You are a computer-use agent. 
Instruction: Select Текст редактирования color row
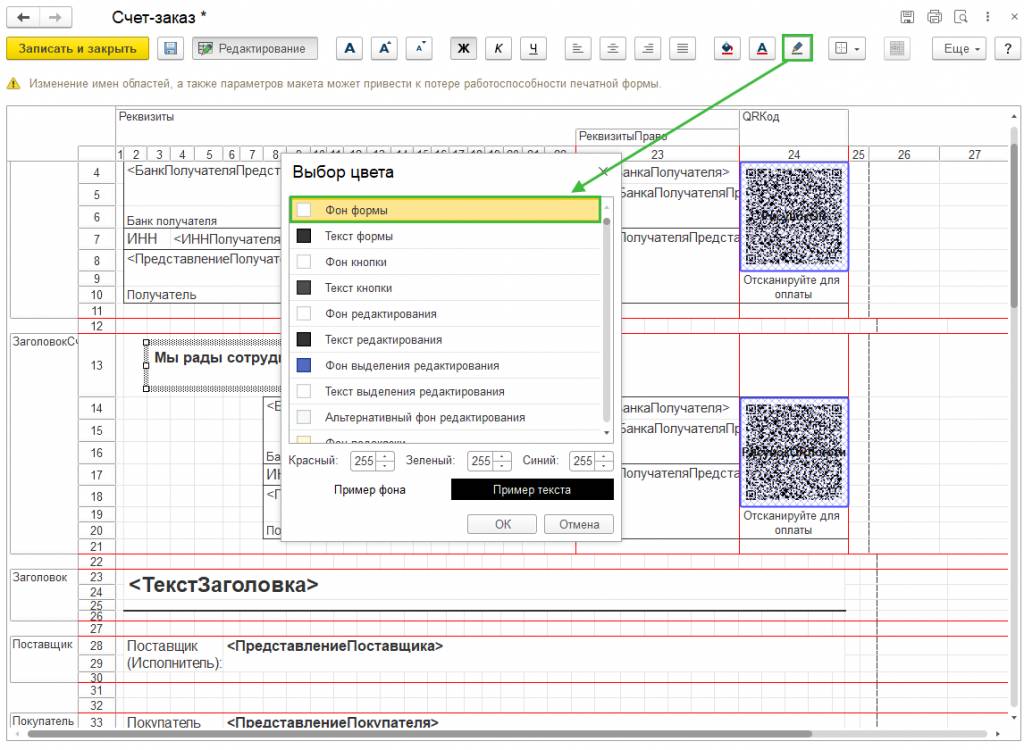click(x=444, y=340)
